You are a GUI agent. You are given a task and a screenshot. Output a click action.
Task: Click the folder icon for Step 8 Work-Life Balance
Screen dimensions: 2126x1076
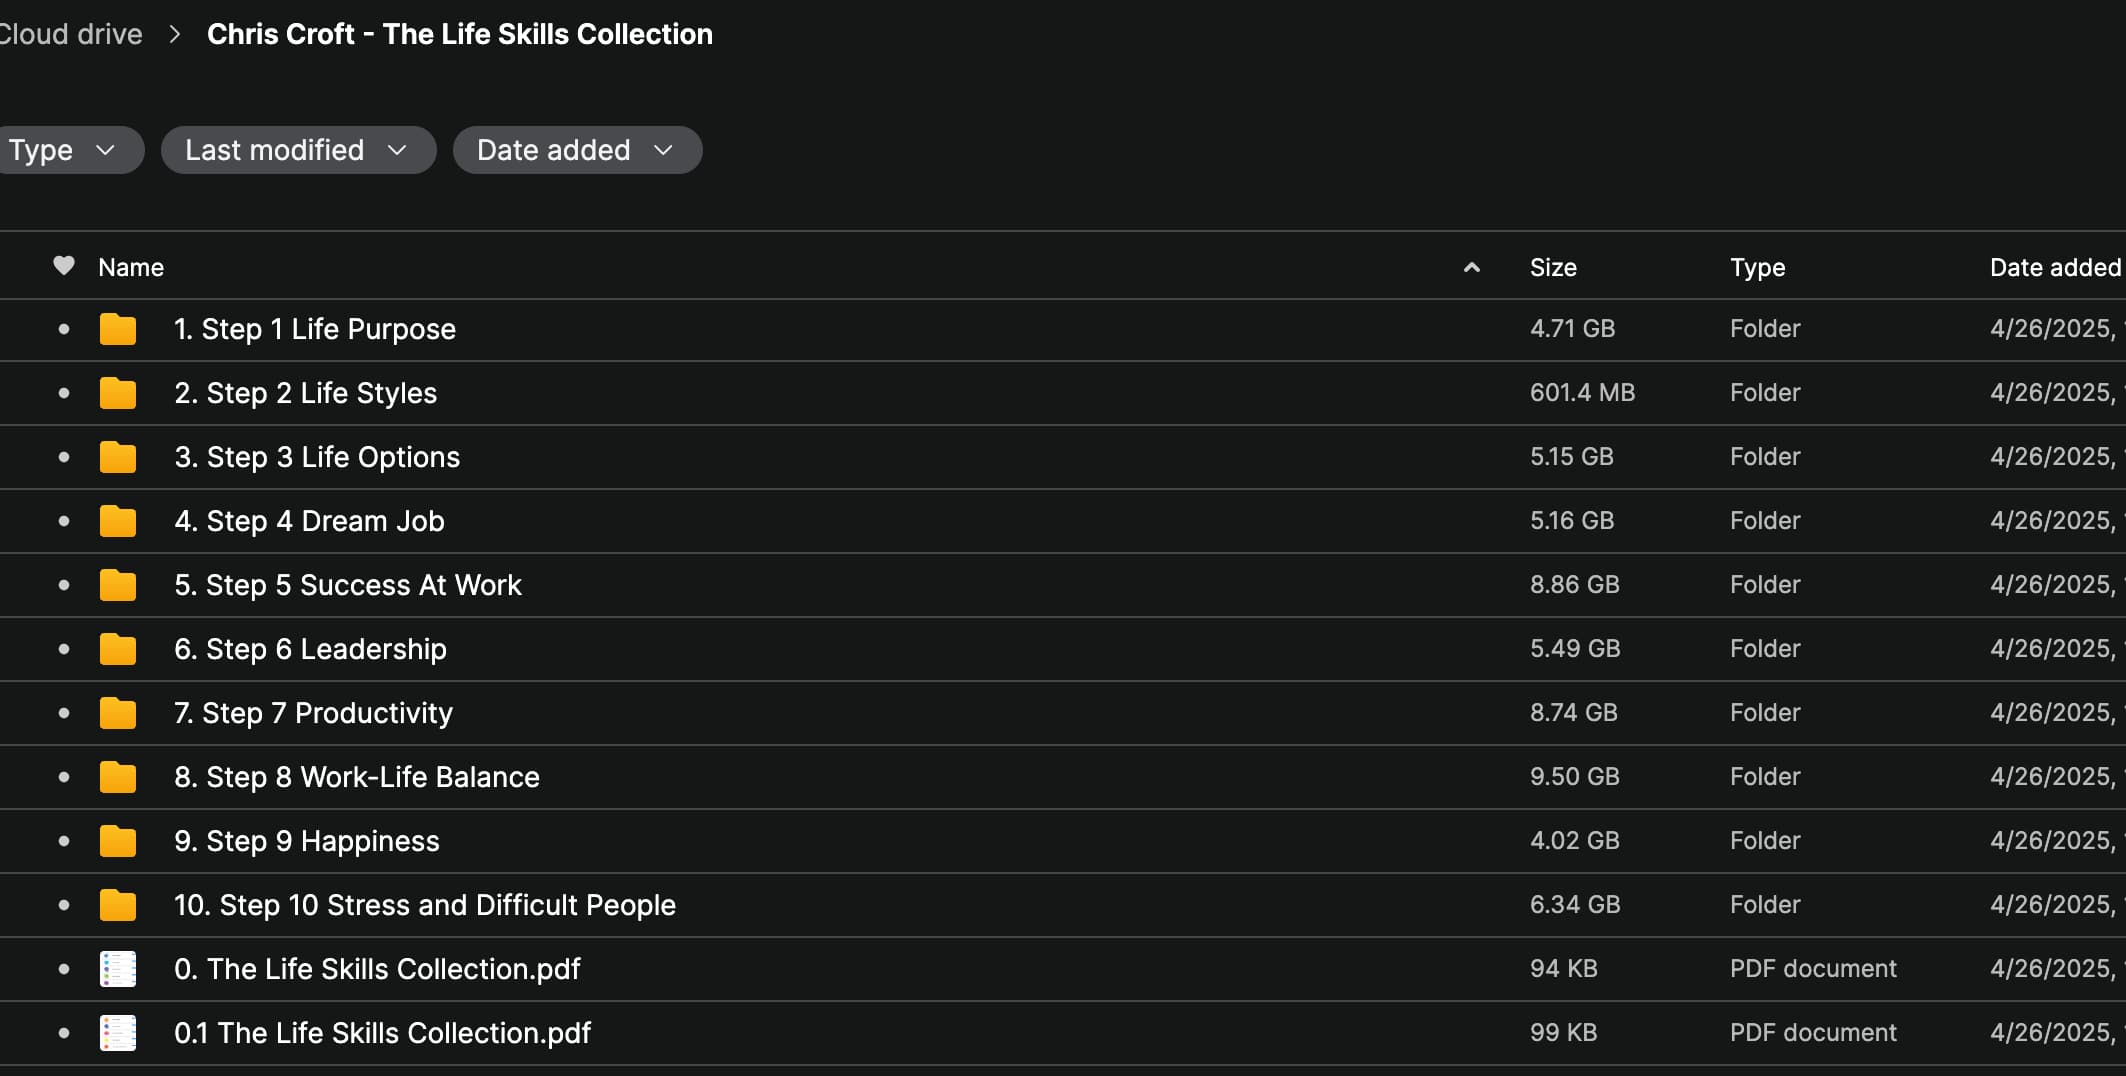(x=118, y=777)
